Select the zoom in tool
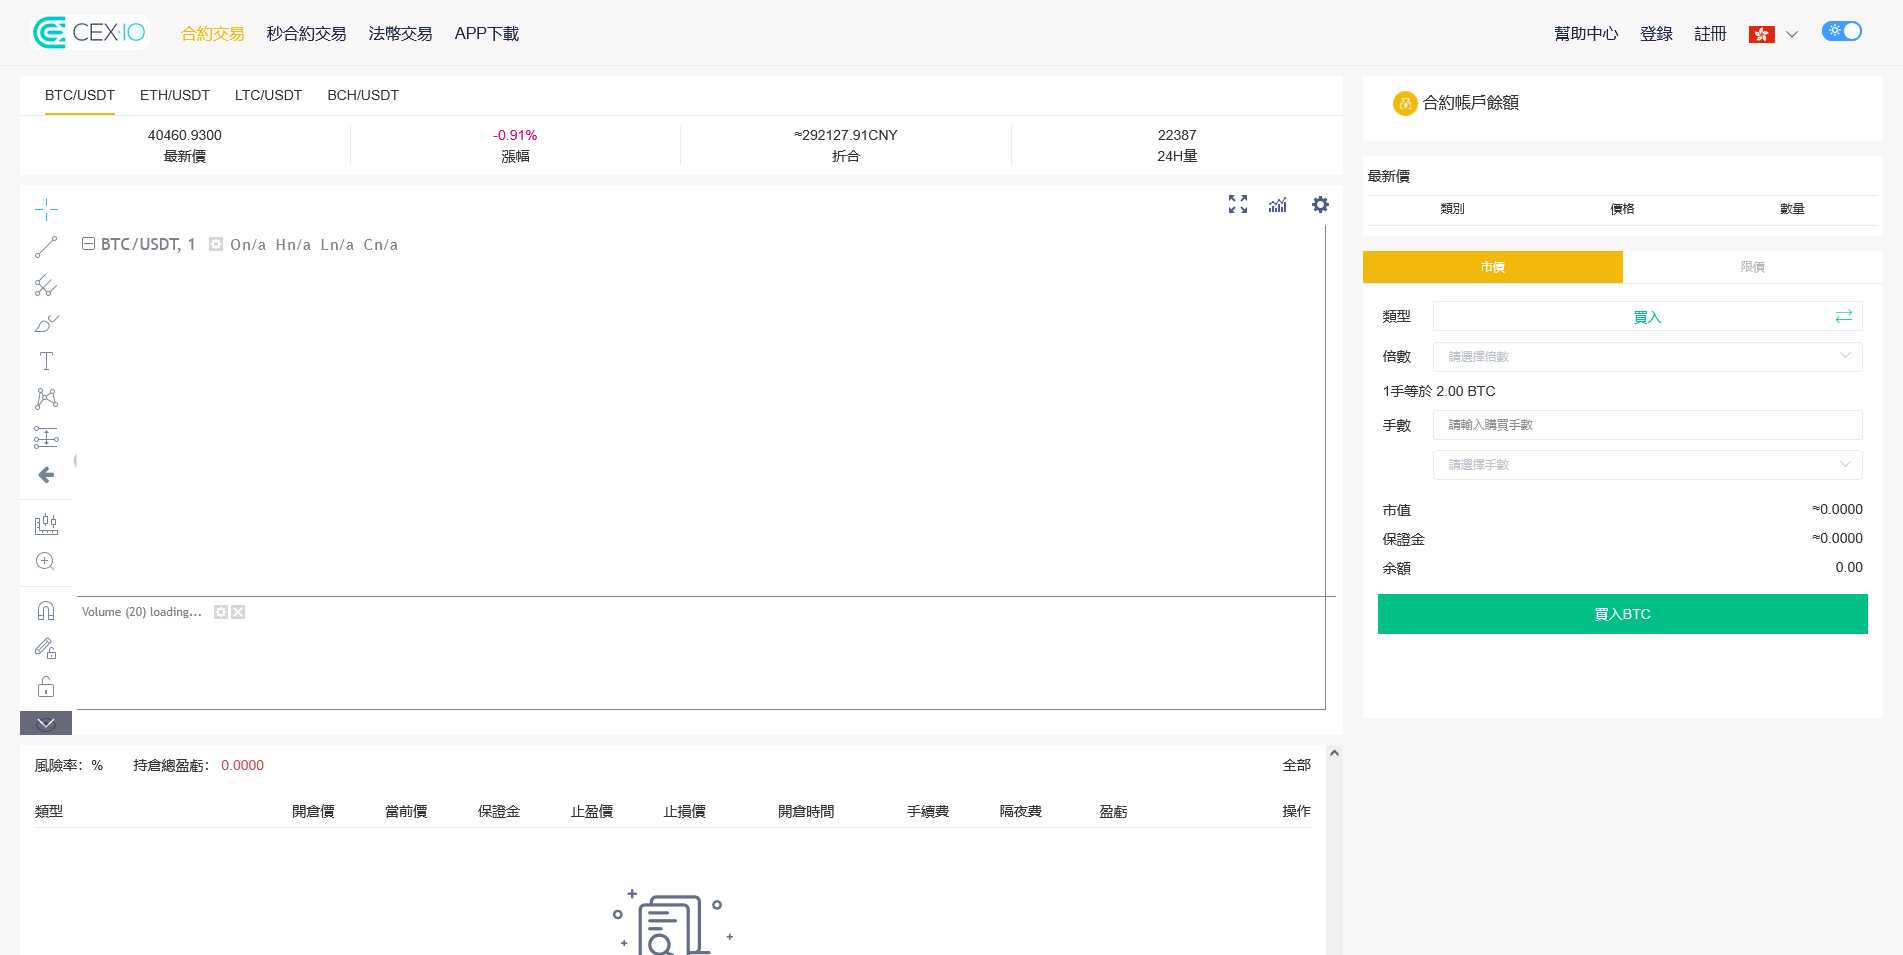This screenshot has height=955, width=1903. (x=46, y=562)
